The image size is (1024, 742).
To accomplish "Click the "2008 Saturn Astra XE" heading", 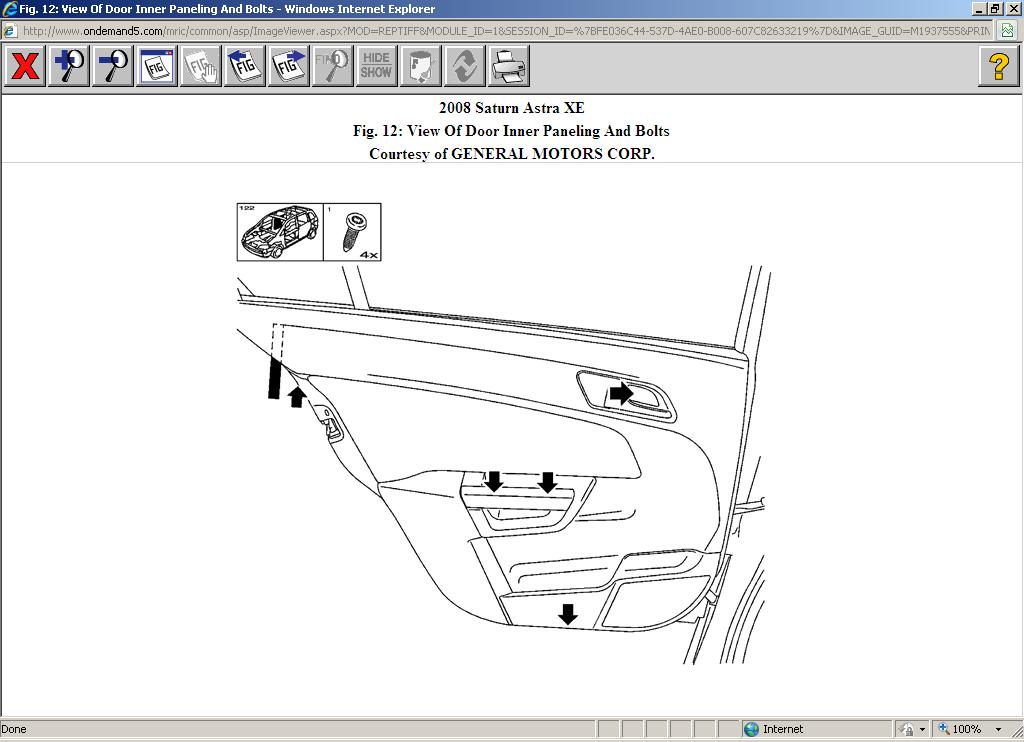I will coord(511,108).
